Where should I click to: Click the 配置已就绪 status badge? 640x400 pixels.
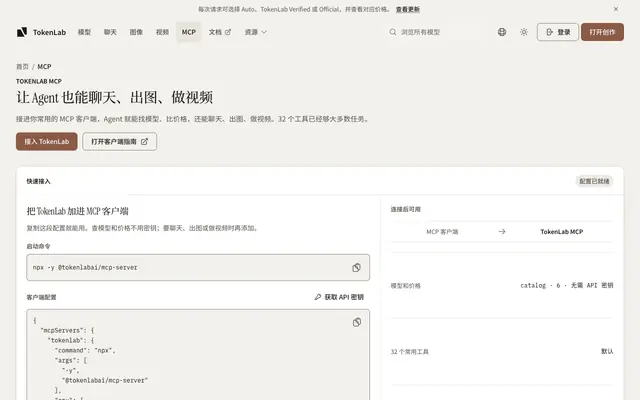point(594,181)
